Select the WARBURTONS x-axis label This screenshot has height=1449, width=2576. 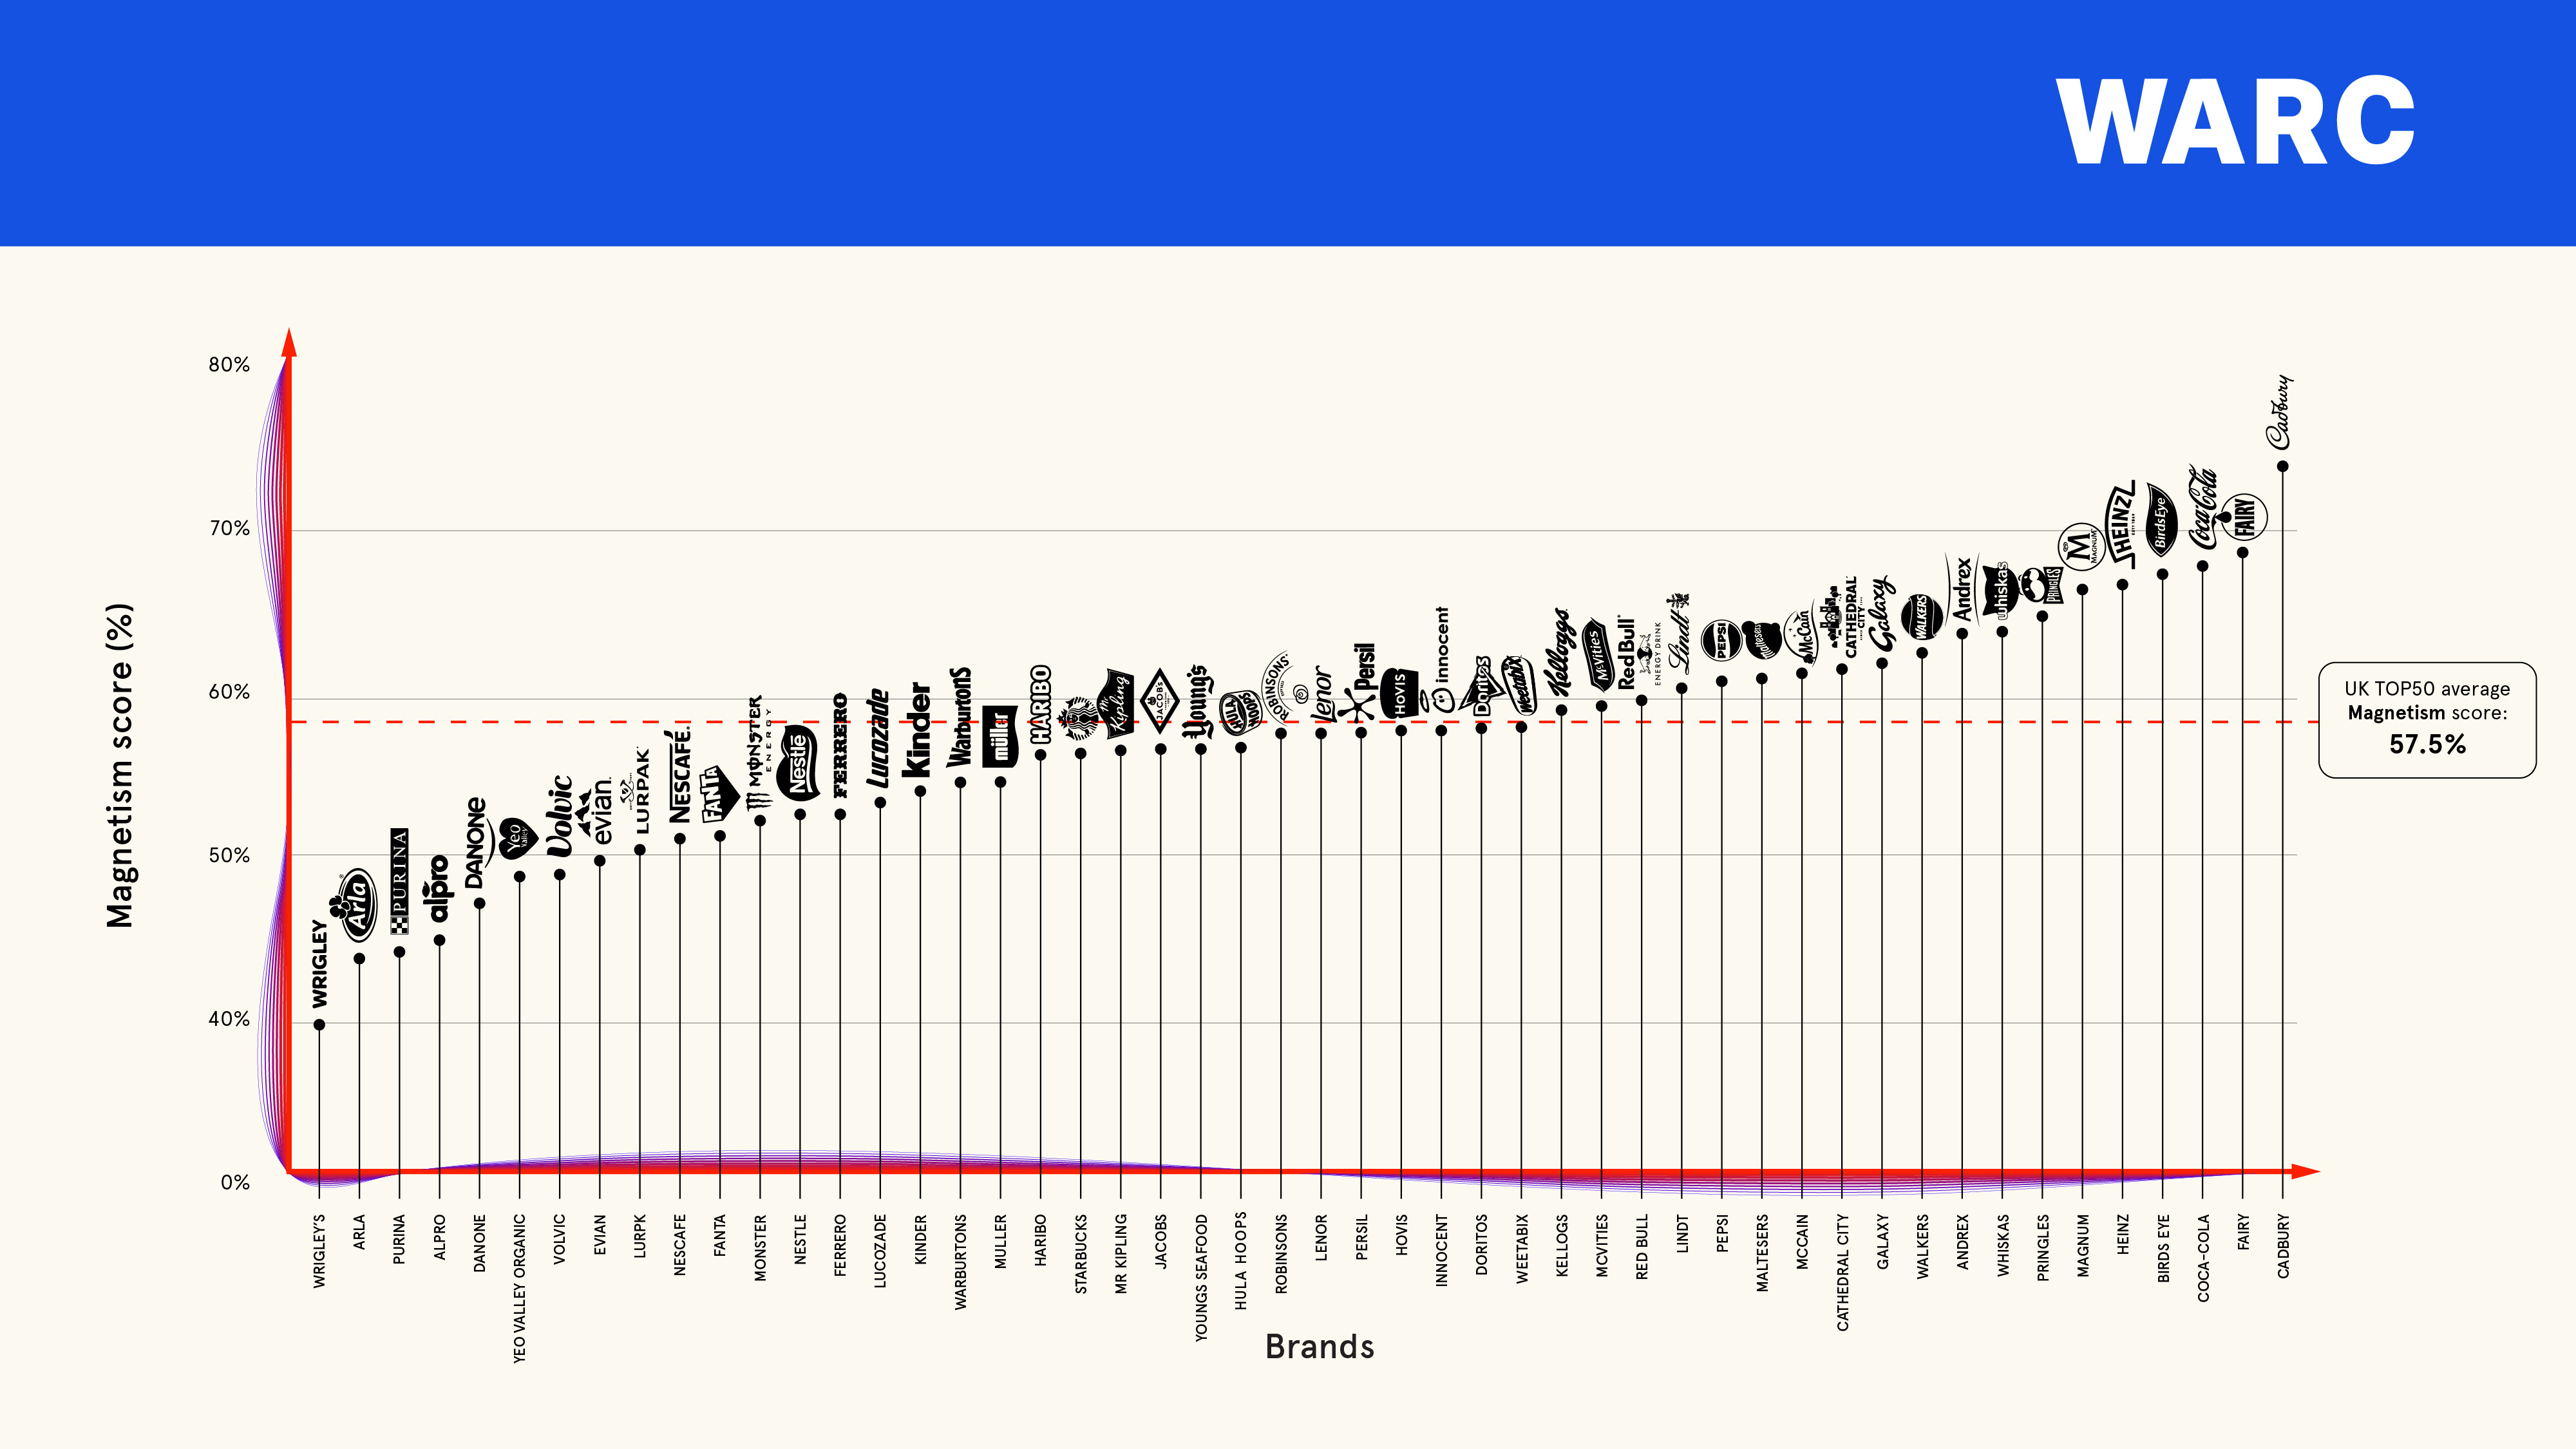[960, 1262]
